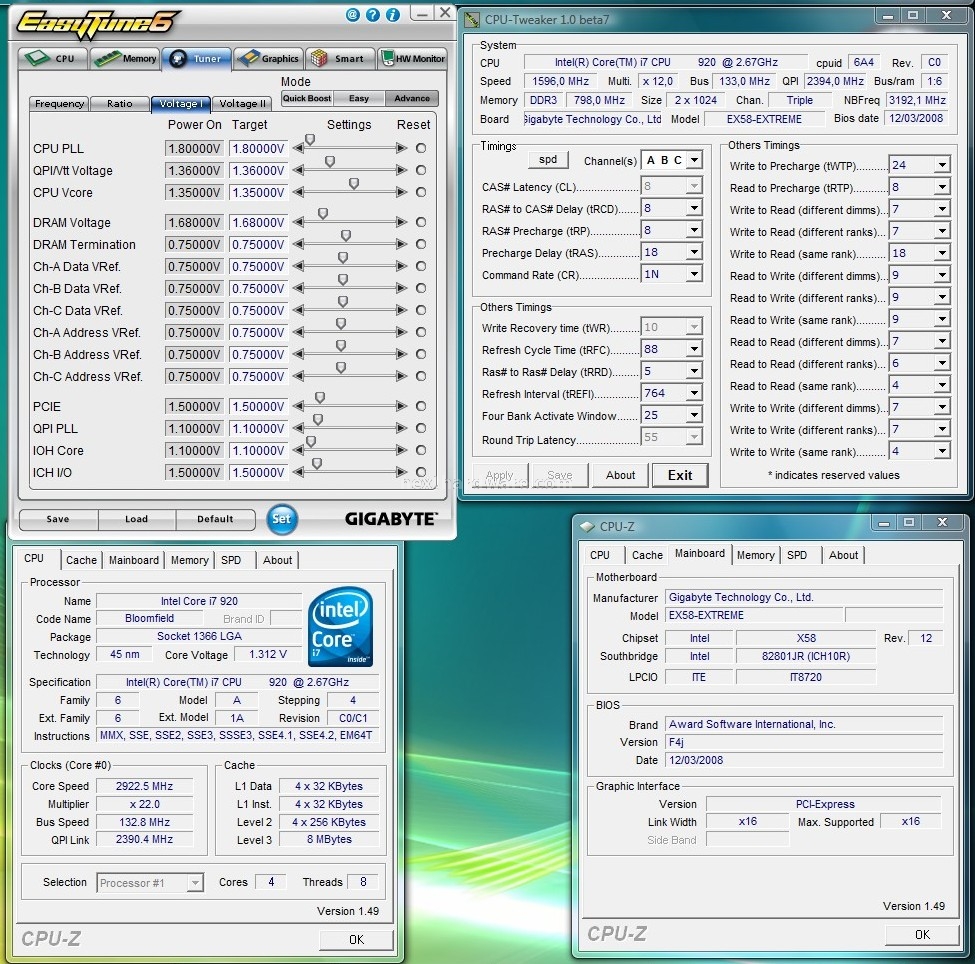This screenshot has height=964, width=975.
Task: Lower Ch-A Address VRef with left arrow
Action: click(298, 333)
